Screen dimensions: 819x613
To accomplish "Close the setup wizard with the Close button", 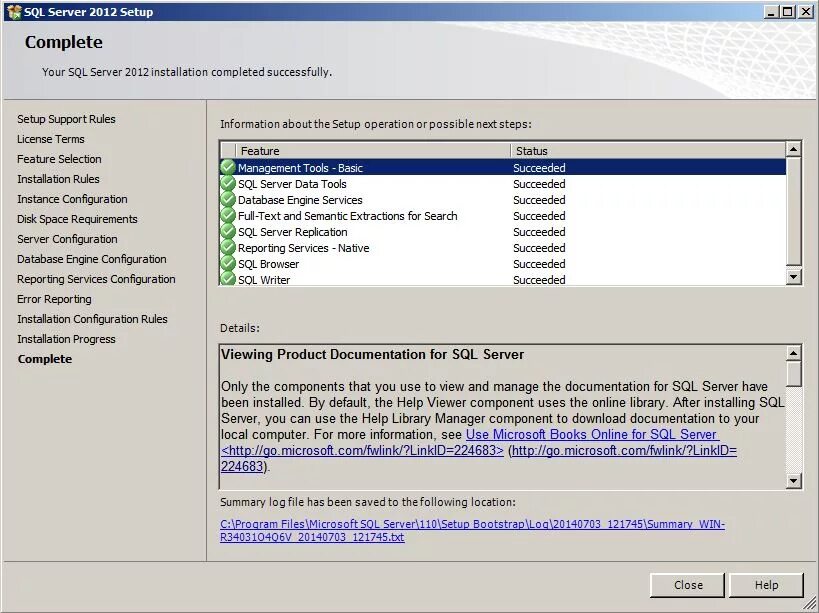I will [x=687, y=585].
